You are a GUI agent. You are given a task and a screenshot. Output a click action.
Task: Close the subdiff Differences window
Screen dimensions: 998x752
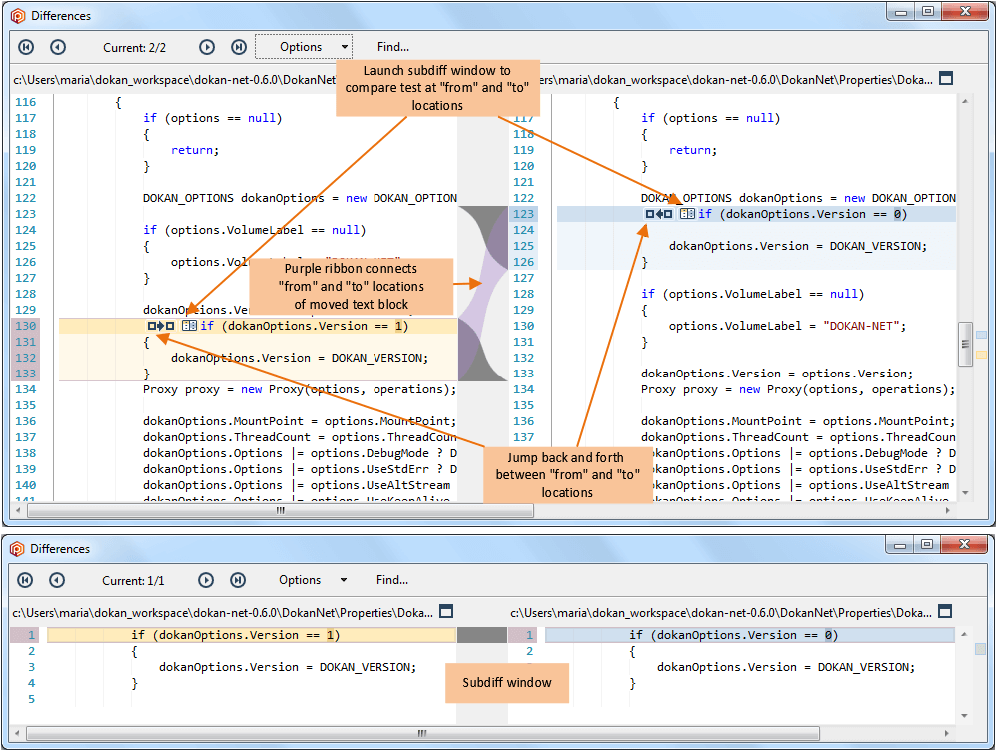(x=964, y=544)
